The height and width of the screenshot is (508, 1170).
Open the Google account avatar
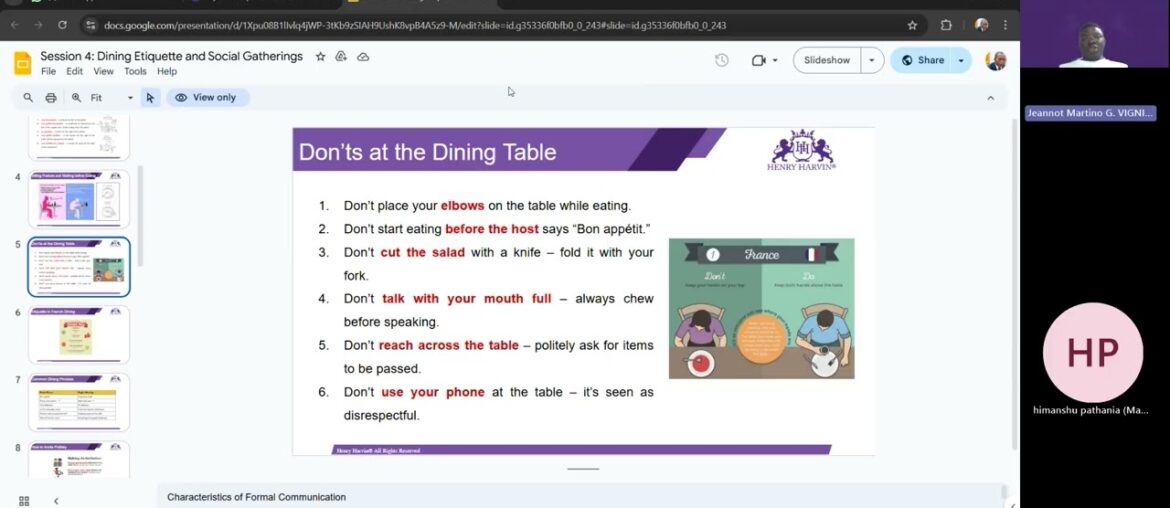(x=995, y=60)
